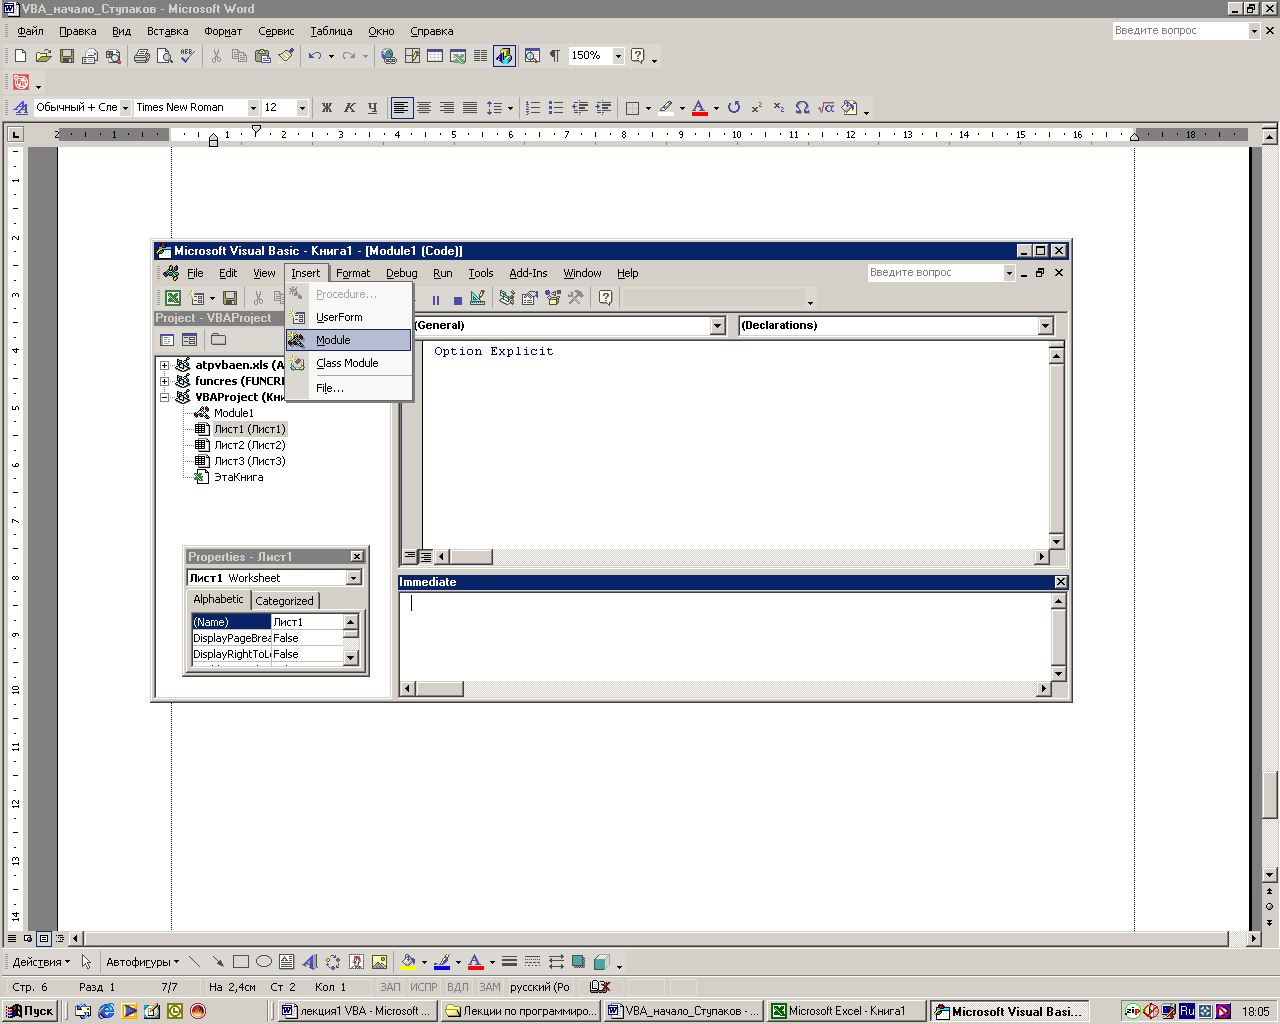Switch to the Categorized tab in Properties

click(x=284, y=601)
